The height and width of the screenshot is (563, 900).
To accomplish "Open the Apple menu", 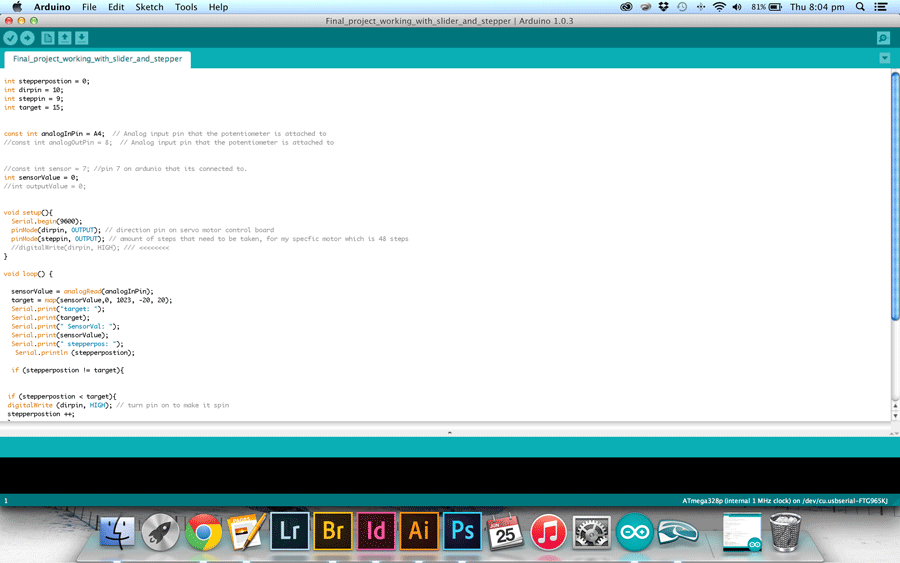I will pos(17,7).
